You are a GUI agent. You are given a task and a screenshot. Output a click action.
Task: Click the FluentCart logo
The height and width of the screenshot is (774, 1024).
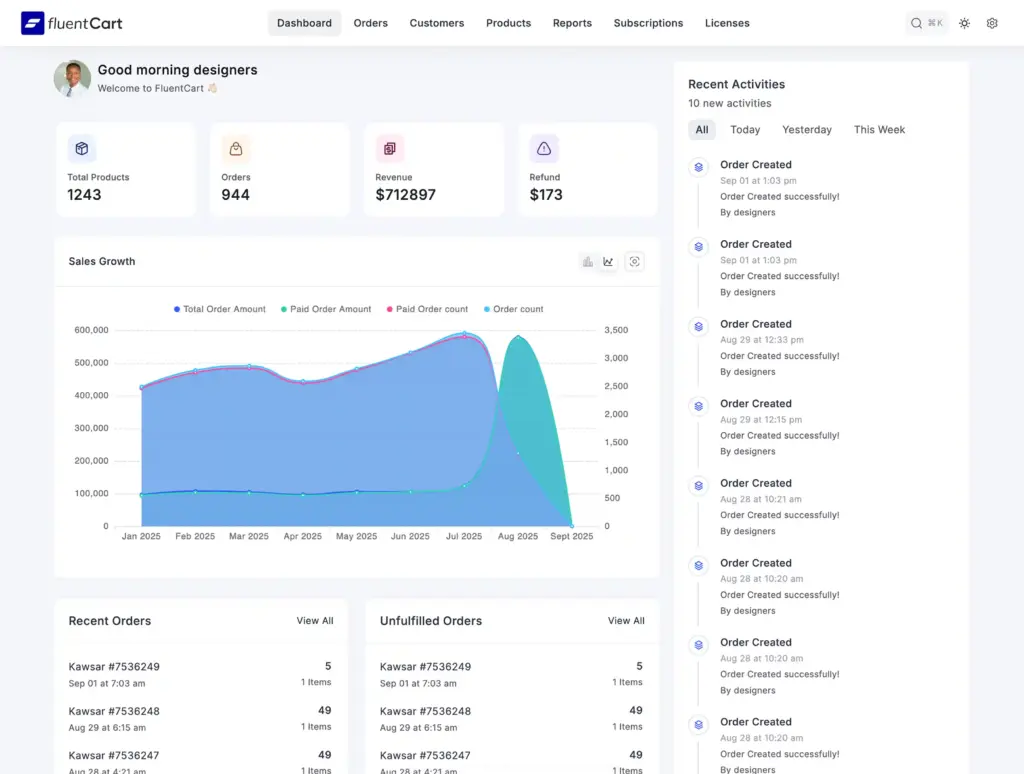point(71,23)
